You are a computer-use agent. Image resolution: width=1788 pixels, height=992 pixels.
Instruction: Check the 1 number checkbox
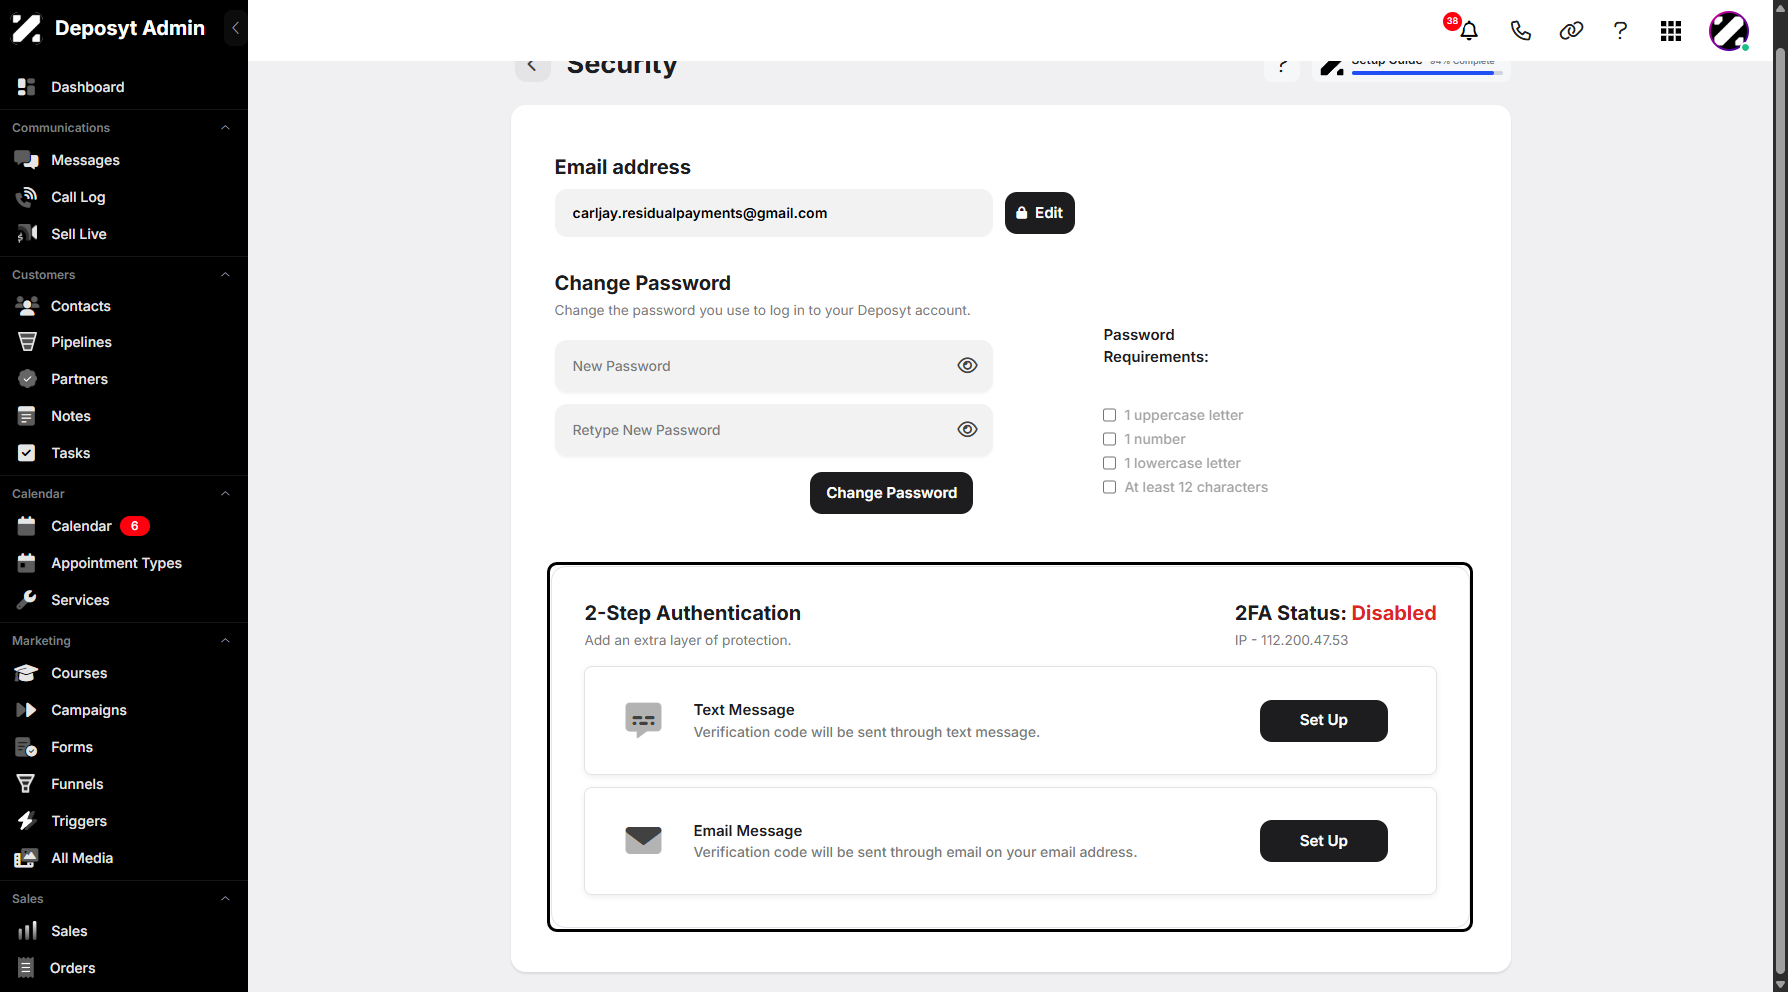click(x=1109, y=439)
